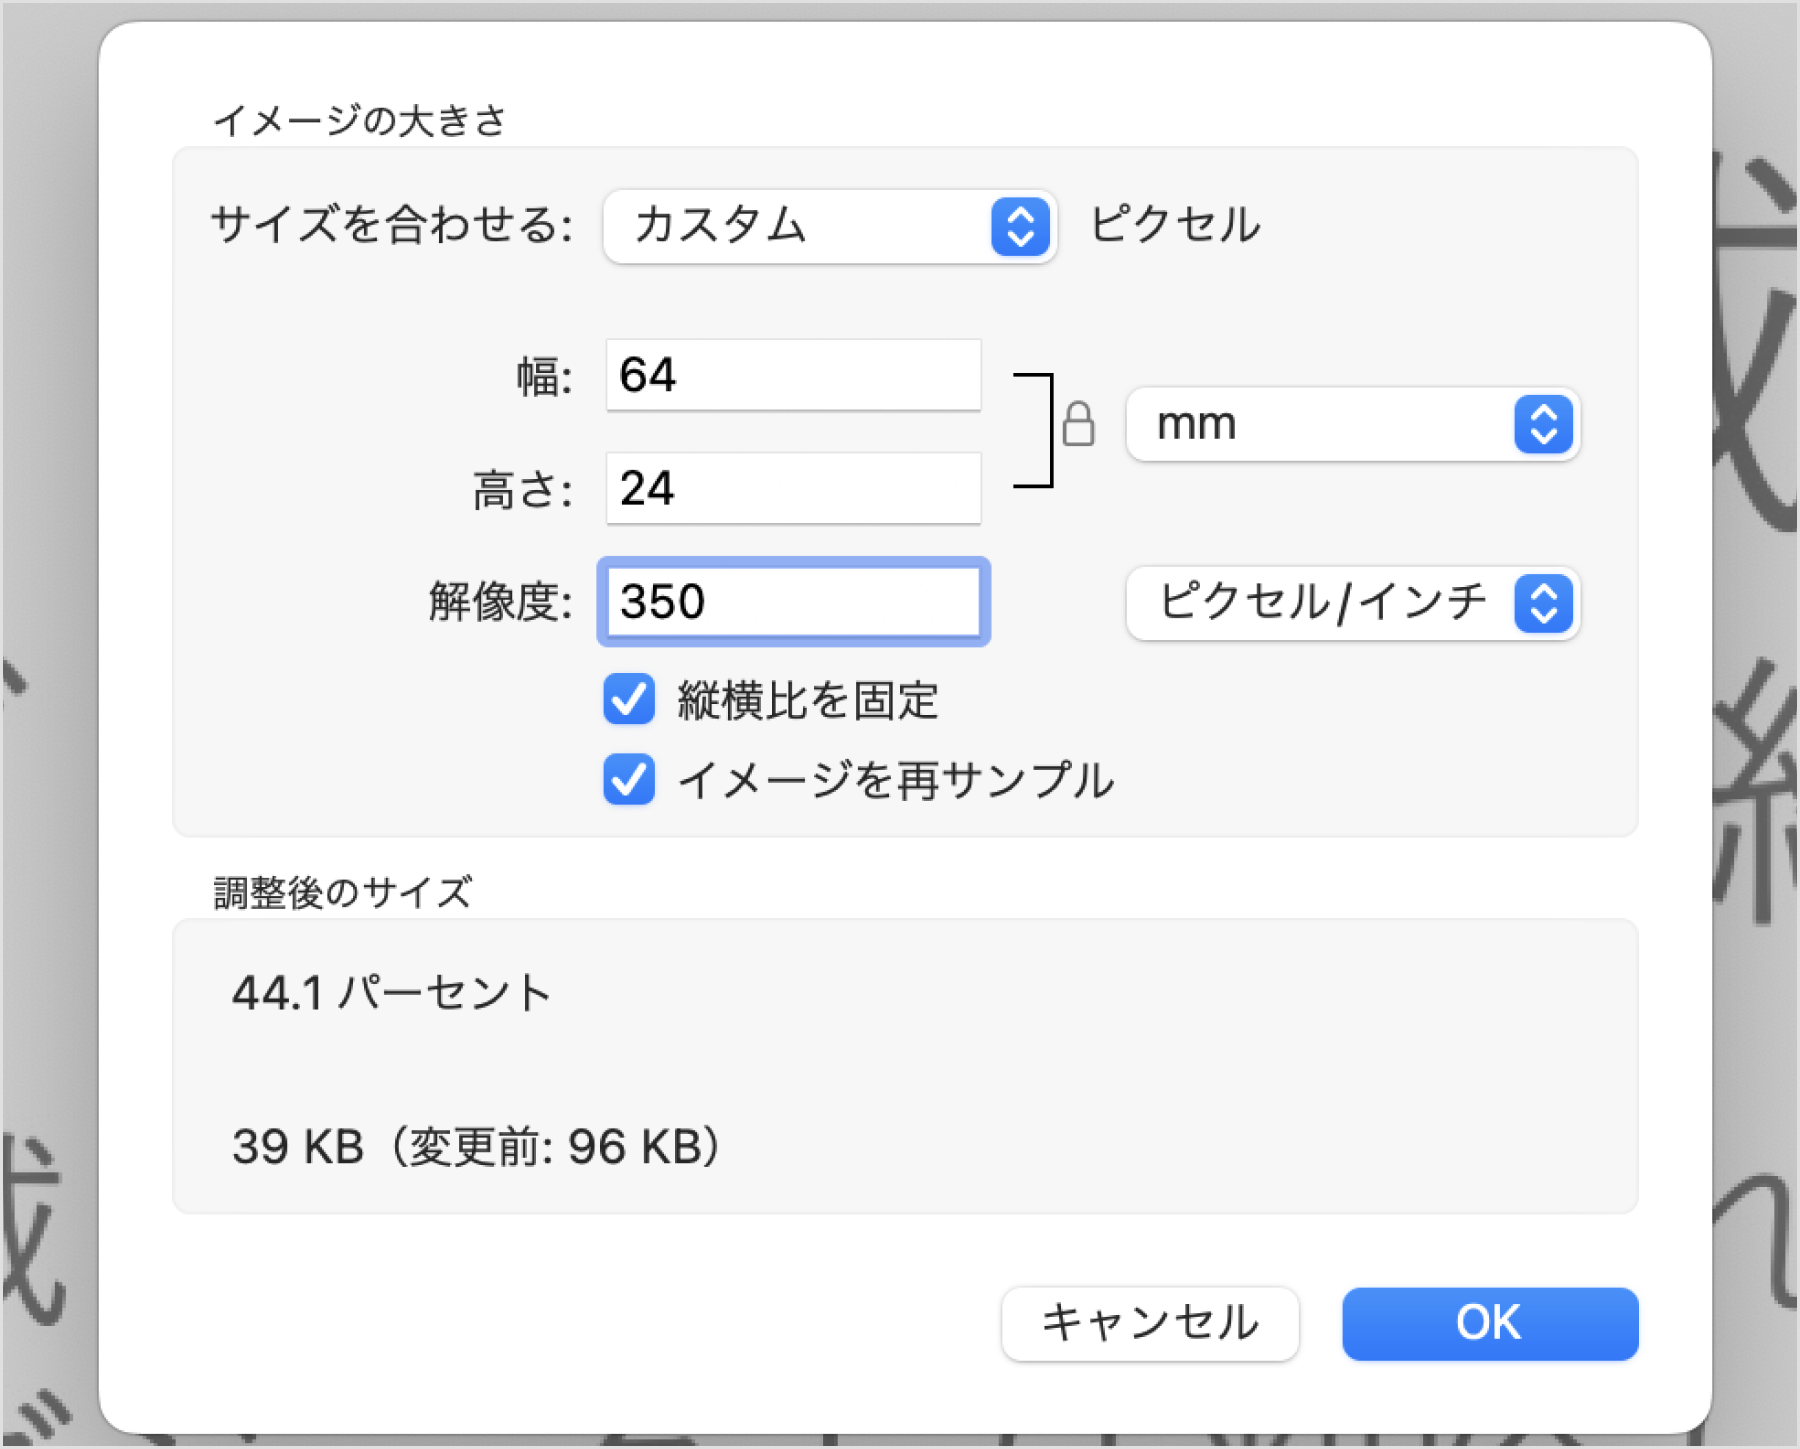
Task: Click the 高さ height field showing 24
Action: [793, 488]
